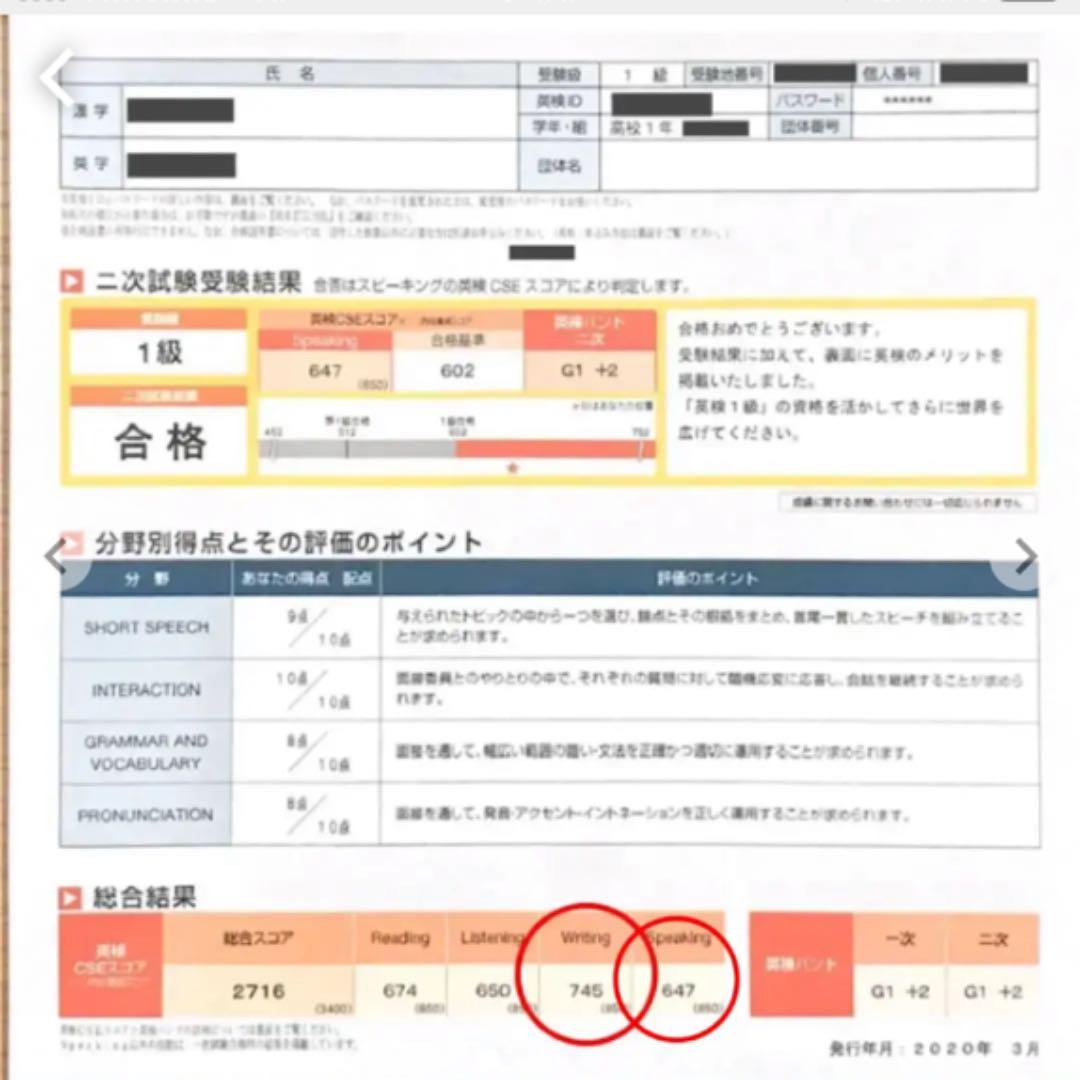Screen dimensions: 1080x1080
Task: Click the '650' Listening score
Action: pos(493,991)
